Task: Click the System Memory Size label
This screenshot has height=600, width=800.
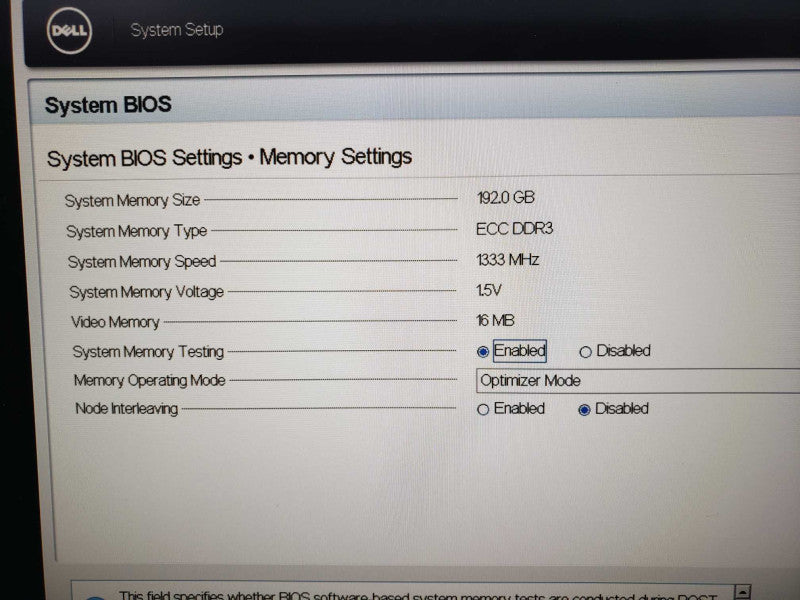Action: click(x=132, y=200)
